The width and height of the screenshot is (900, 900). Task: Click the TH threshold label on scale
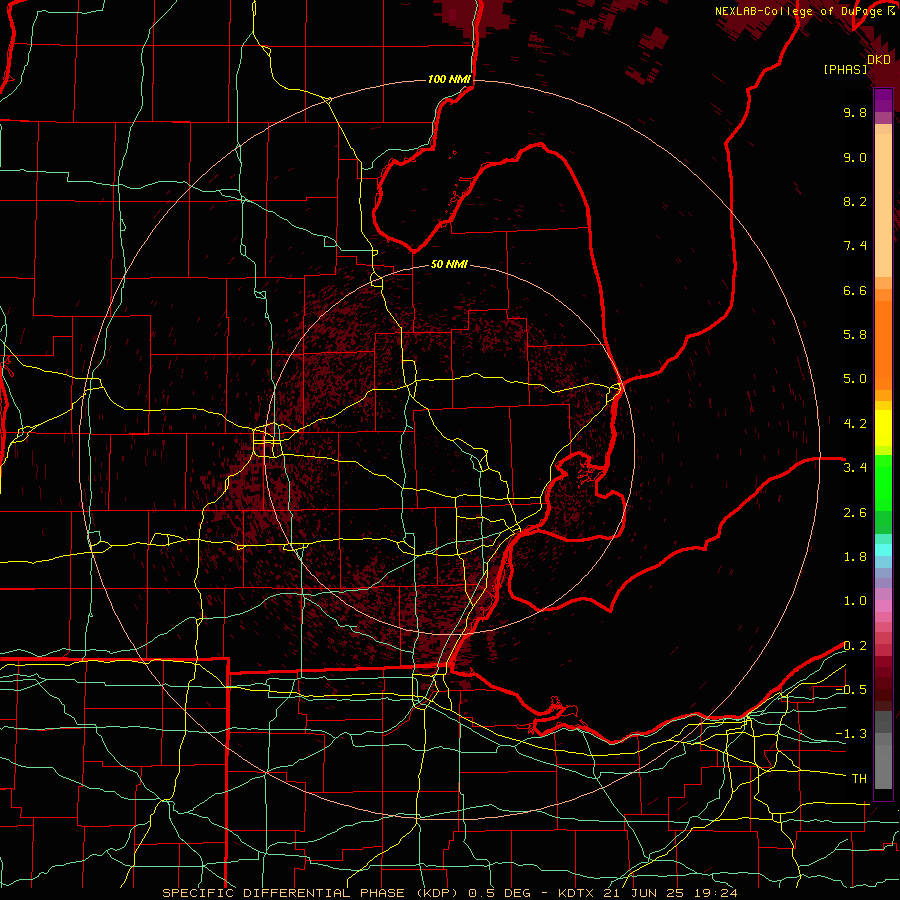pos(859,779)
